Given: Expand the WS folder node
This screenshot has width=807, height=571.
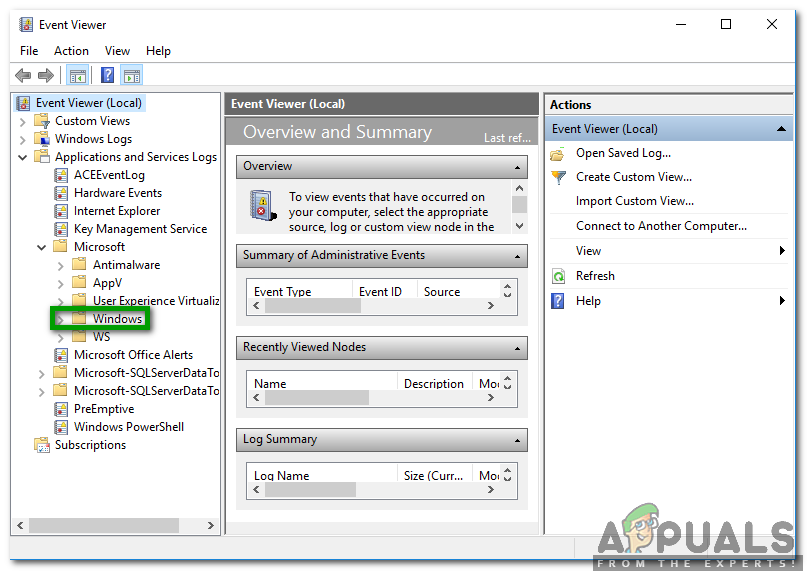Looking at the screenshot, I should click(61, 338).
